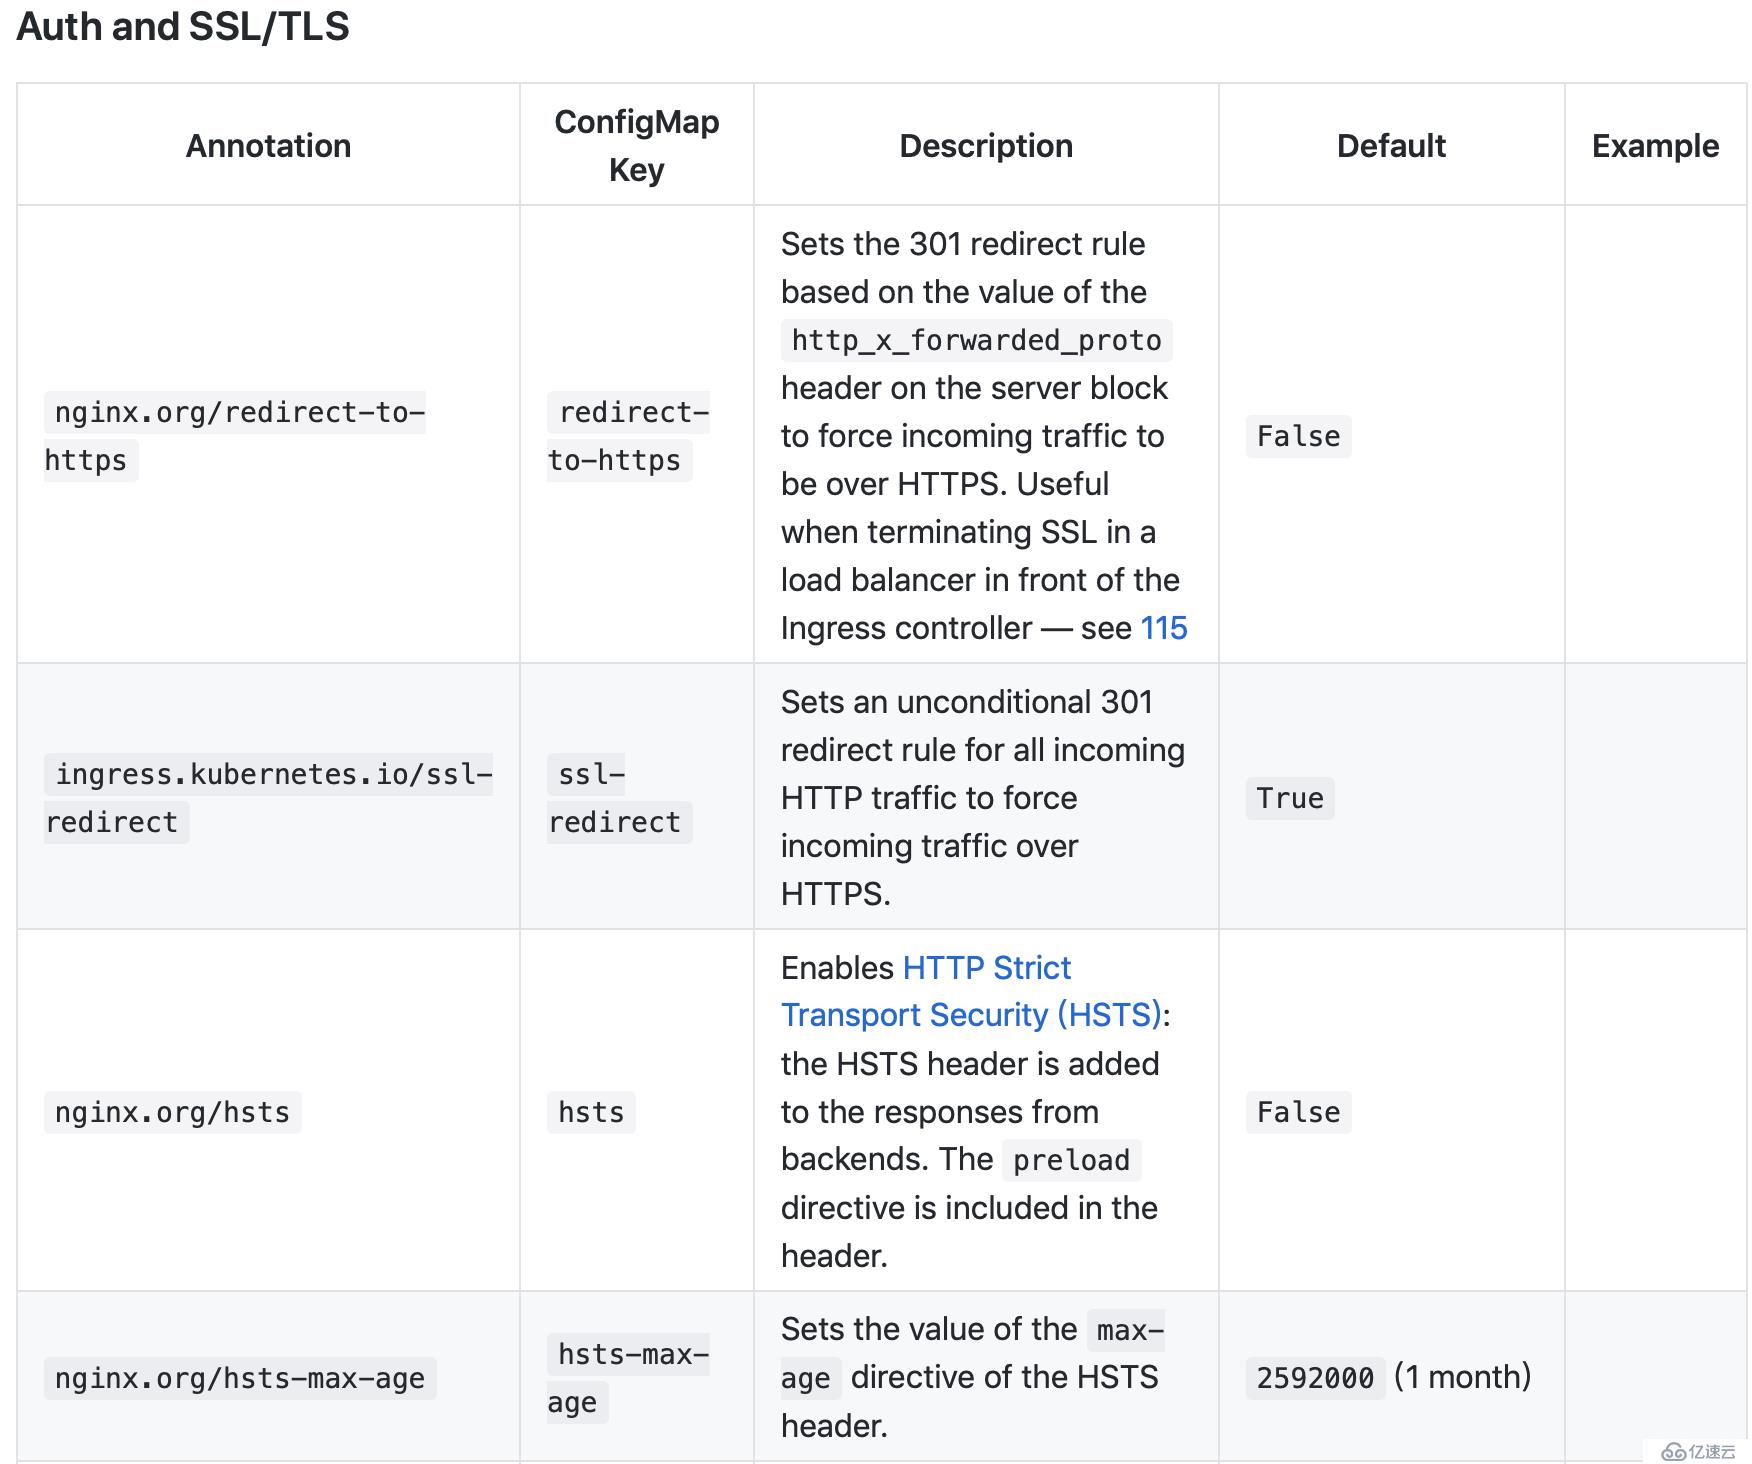The height and width of the screenshot is (1464, 1752).
Task: Click the unconditional 301 redirect description
Action: 983,798
